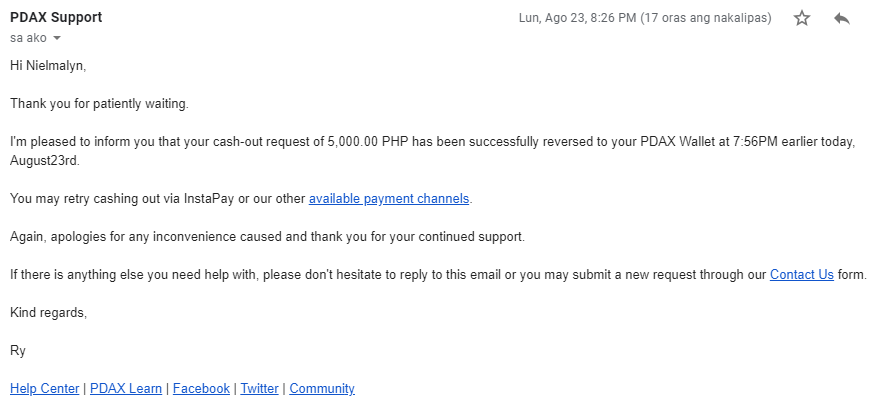This screenshot has width=874, height=400.
Task: Click the 'Again, apologies' sentence
Action: click(268, 236)
